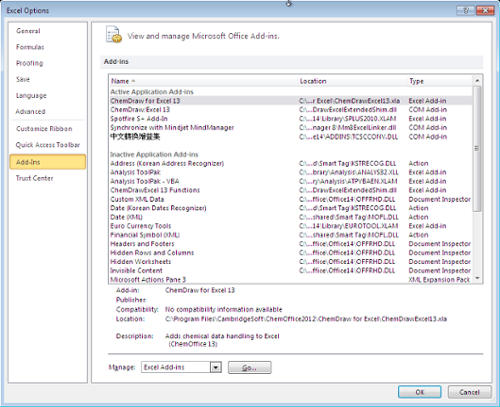The width and height of the screenshot is (500, 407).
Task: Click the add-in location path text
Action: (x=306, y=319)
